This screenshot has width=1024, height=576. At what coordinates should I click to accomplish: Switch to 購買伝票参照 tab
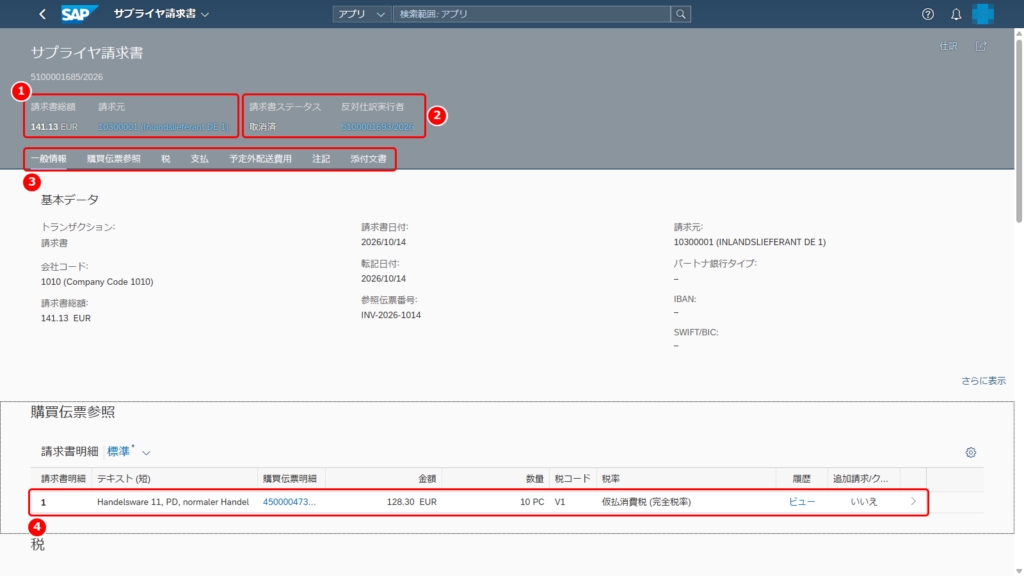pos(114,159)
